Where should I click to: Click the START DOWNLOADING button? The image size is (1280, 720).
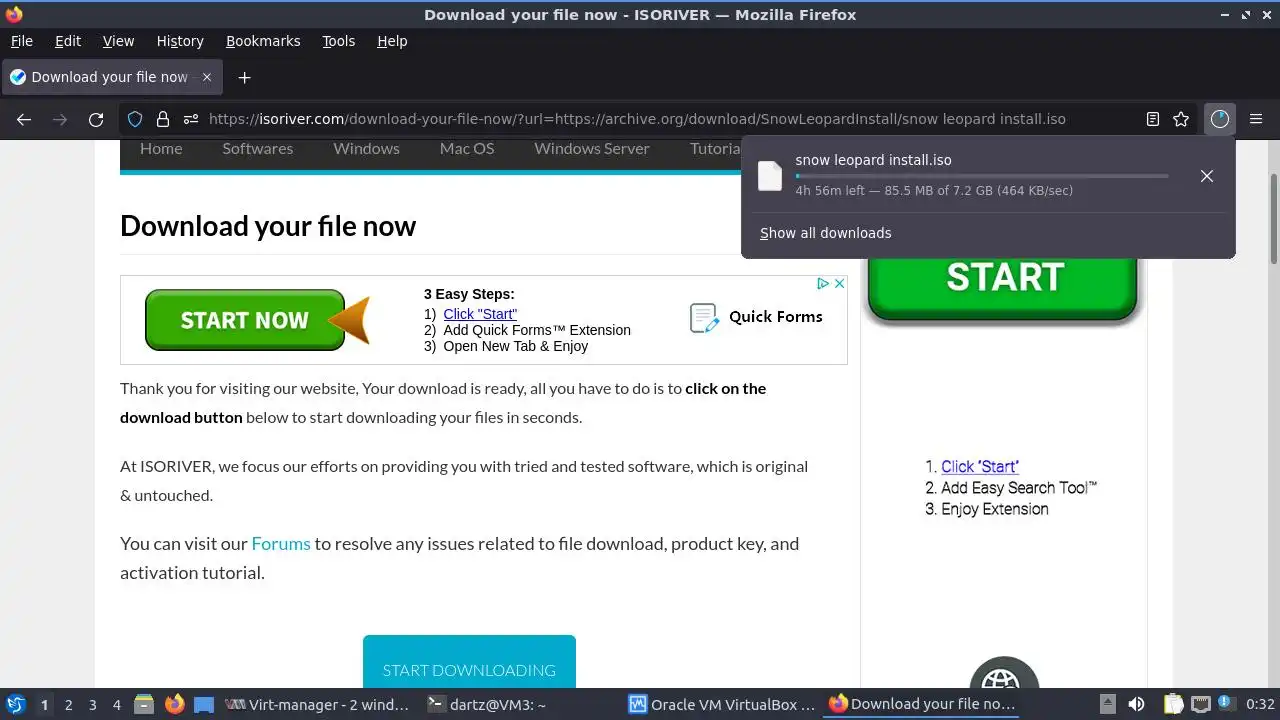coord(469,662)
